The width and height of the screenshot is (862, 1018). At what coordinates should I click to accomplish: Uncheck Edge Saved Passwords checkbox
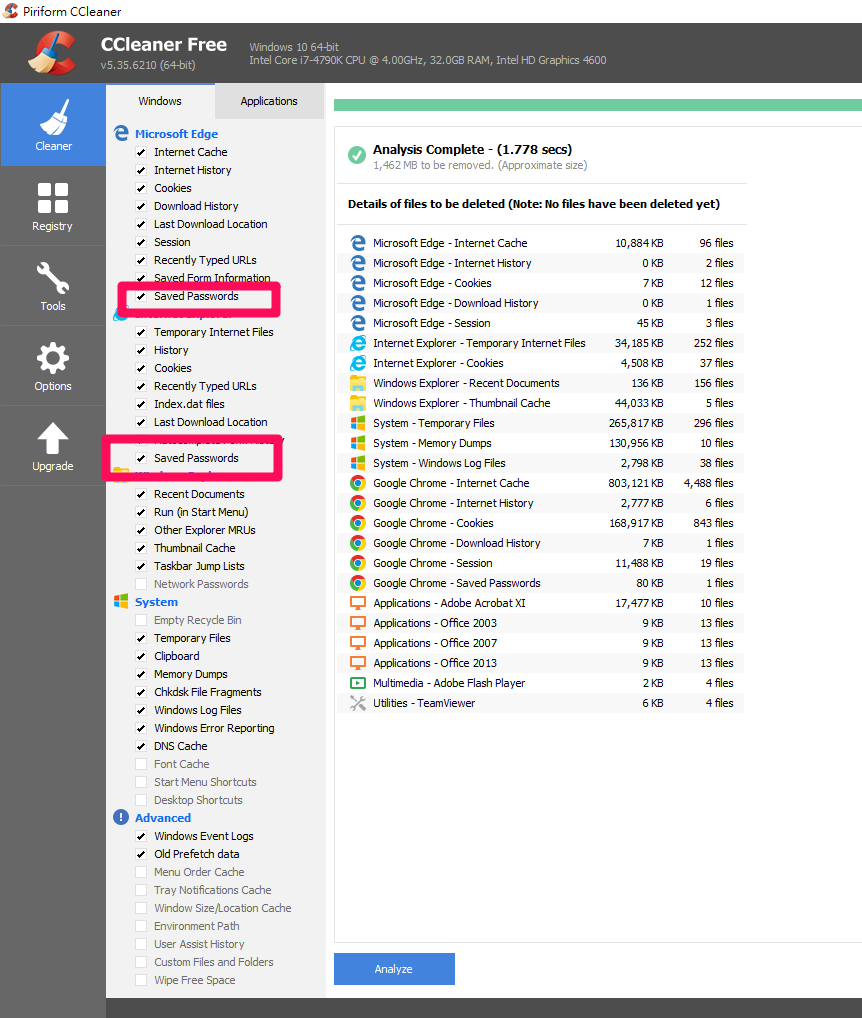tap(141, 296)
